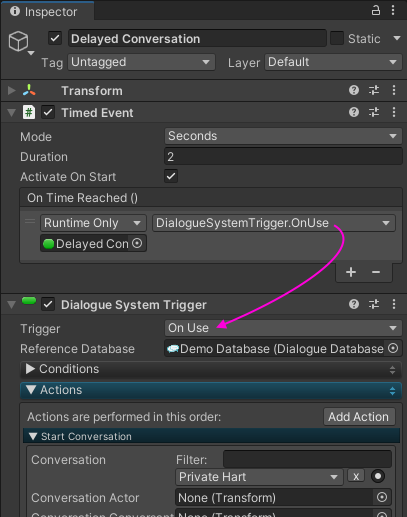Click the Demo Database reference field
This screenshot has height=517, width=407.
(x=283, y=349)
